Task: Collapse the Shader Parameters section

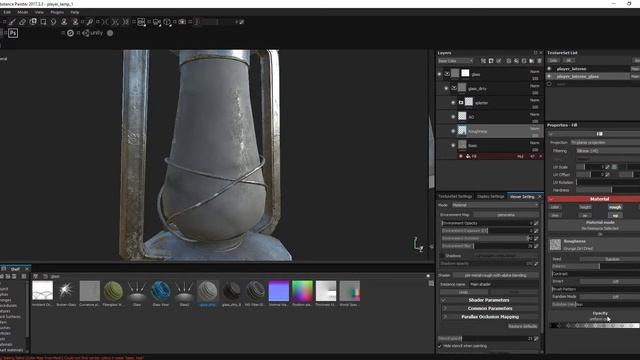Action: [444, 300]
